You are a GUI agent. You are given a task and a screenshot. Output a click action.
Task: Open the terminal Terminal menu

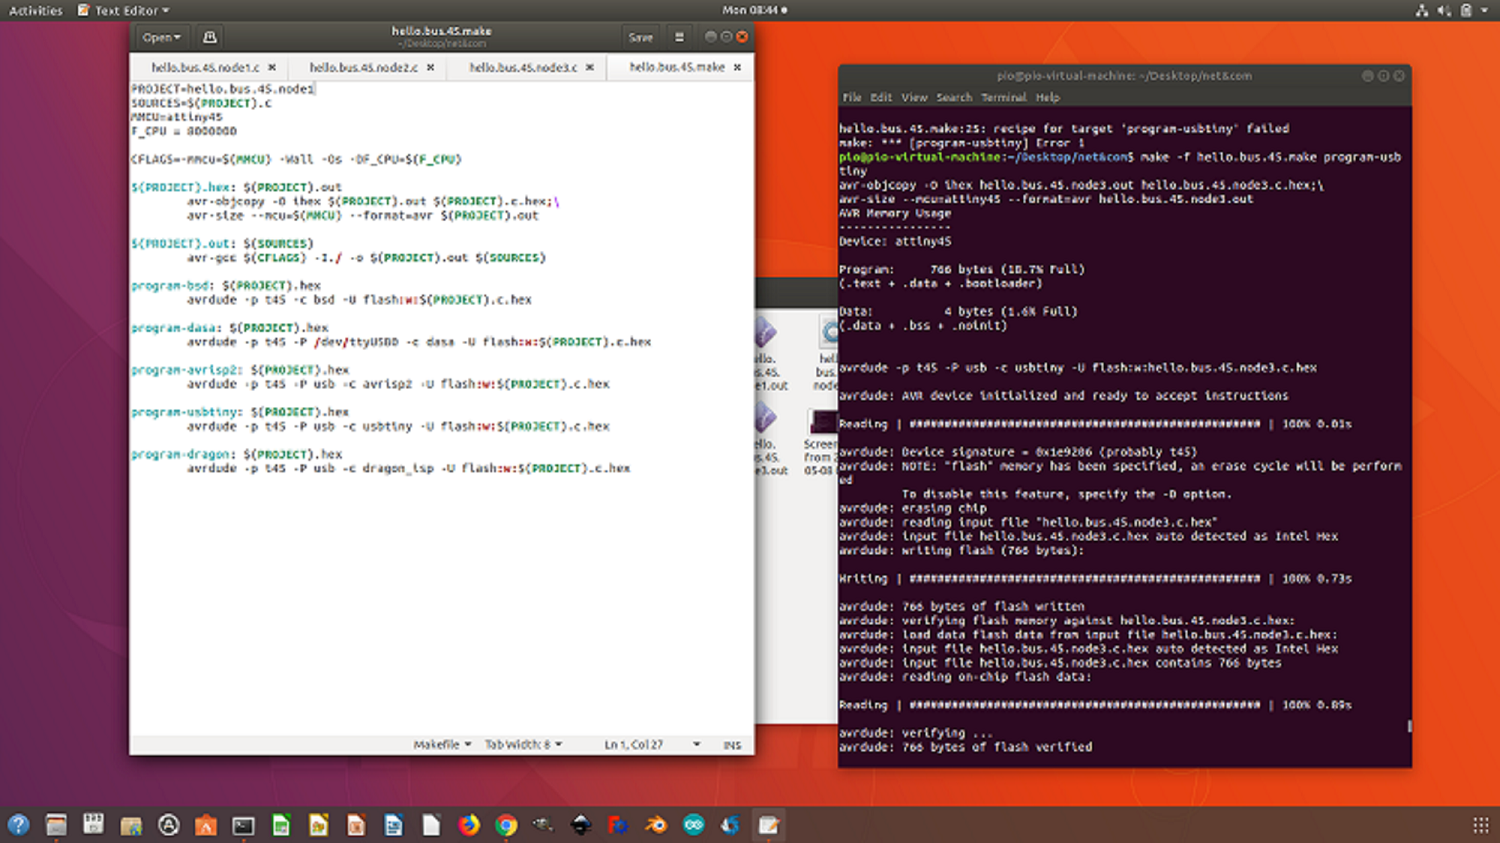1003,97
